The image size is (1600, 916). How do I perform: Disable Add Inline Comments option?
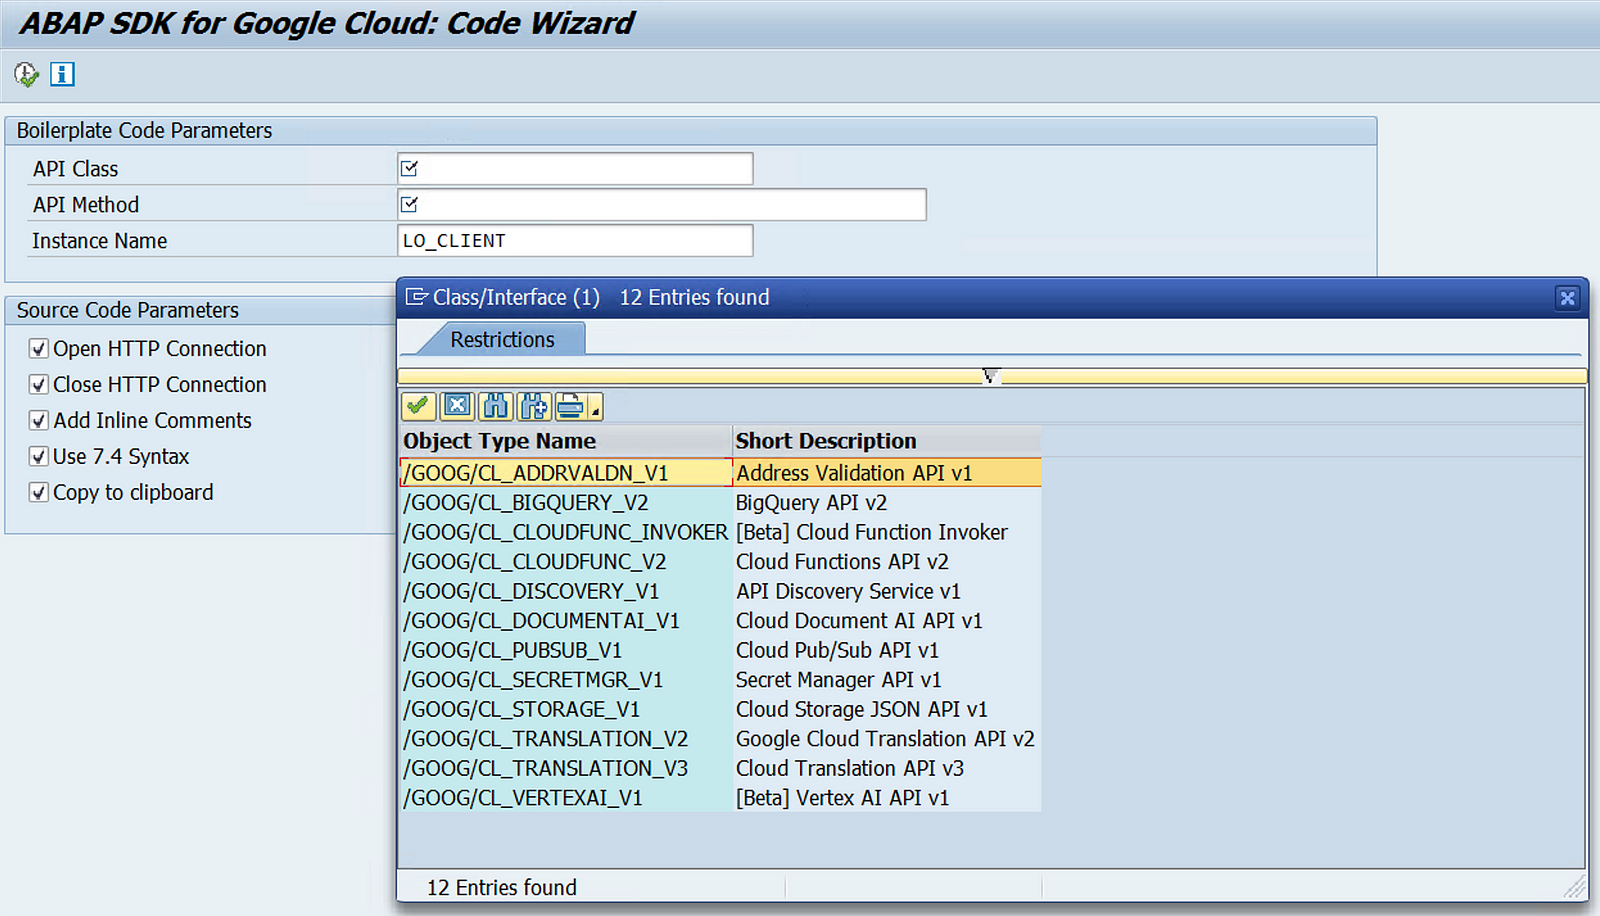(39, 421)
